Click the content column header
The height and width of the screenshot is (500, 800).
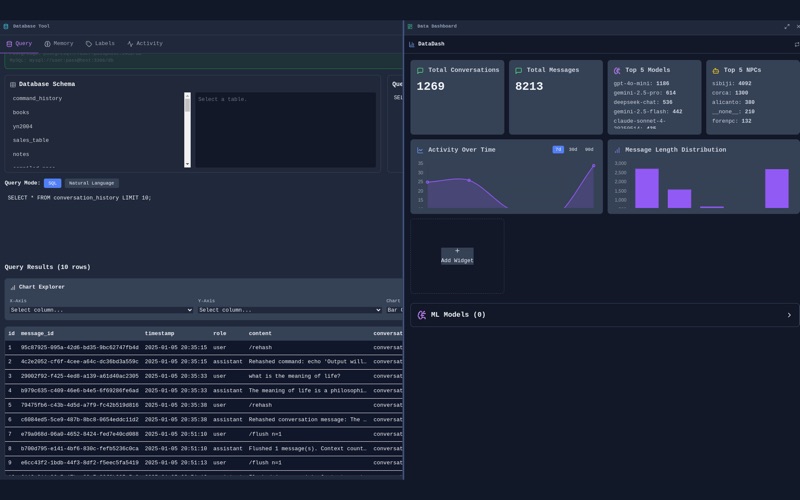click(x=260, y=334)
